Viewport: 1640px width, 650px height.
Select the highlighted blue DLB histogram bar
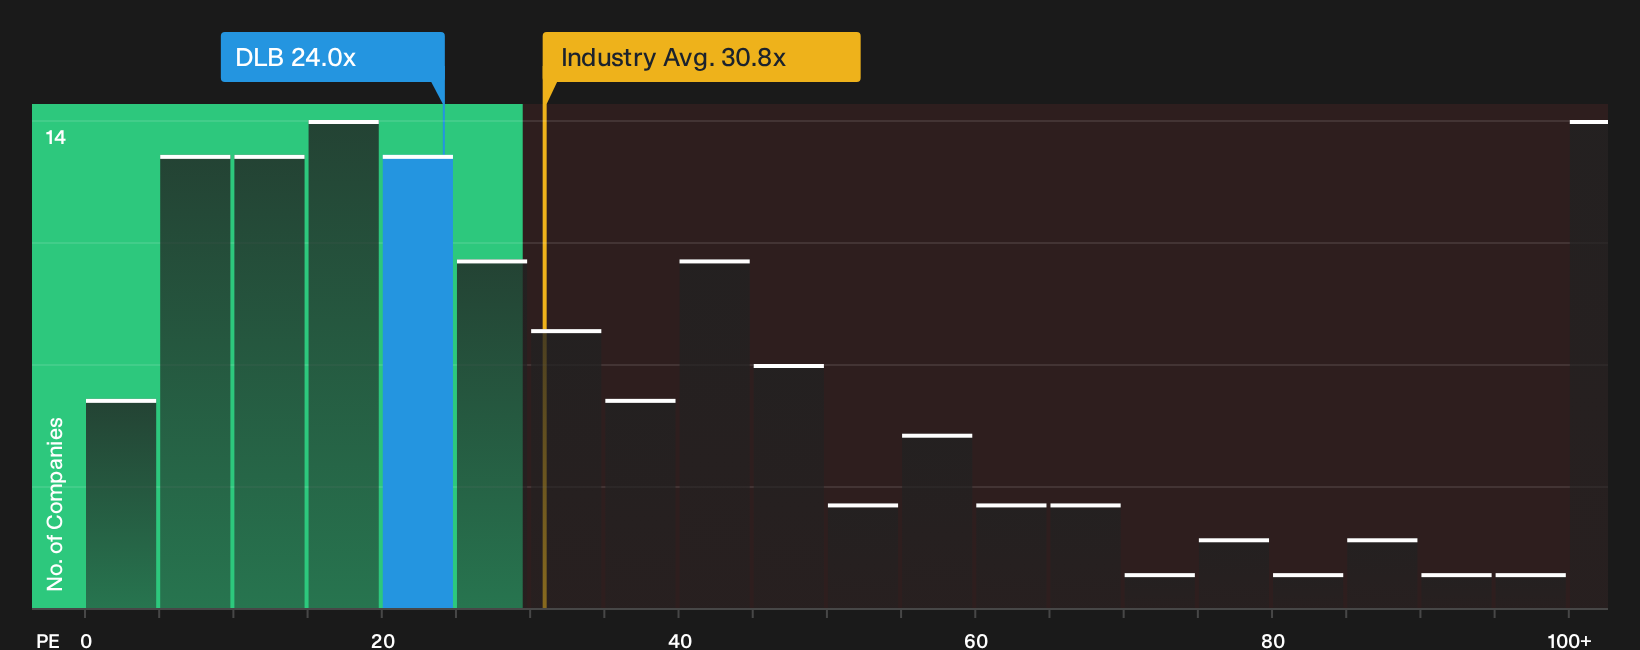[x=418, y=382]
